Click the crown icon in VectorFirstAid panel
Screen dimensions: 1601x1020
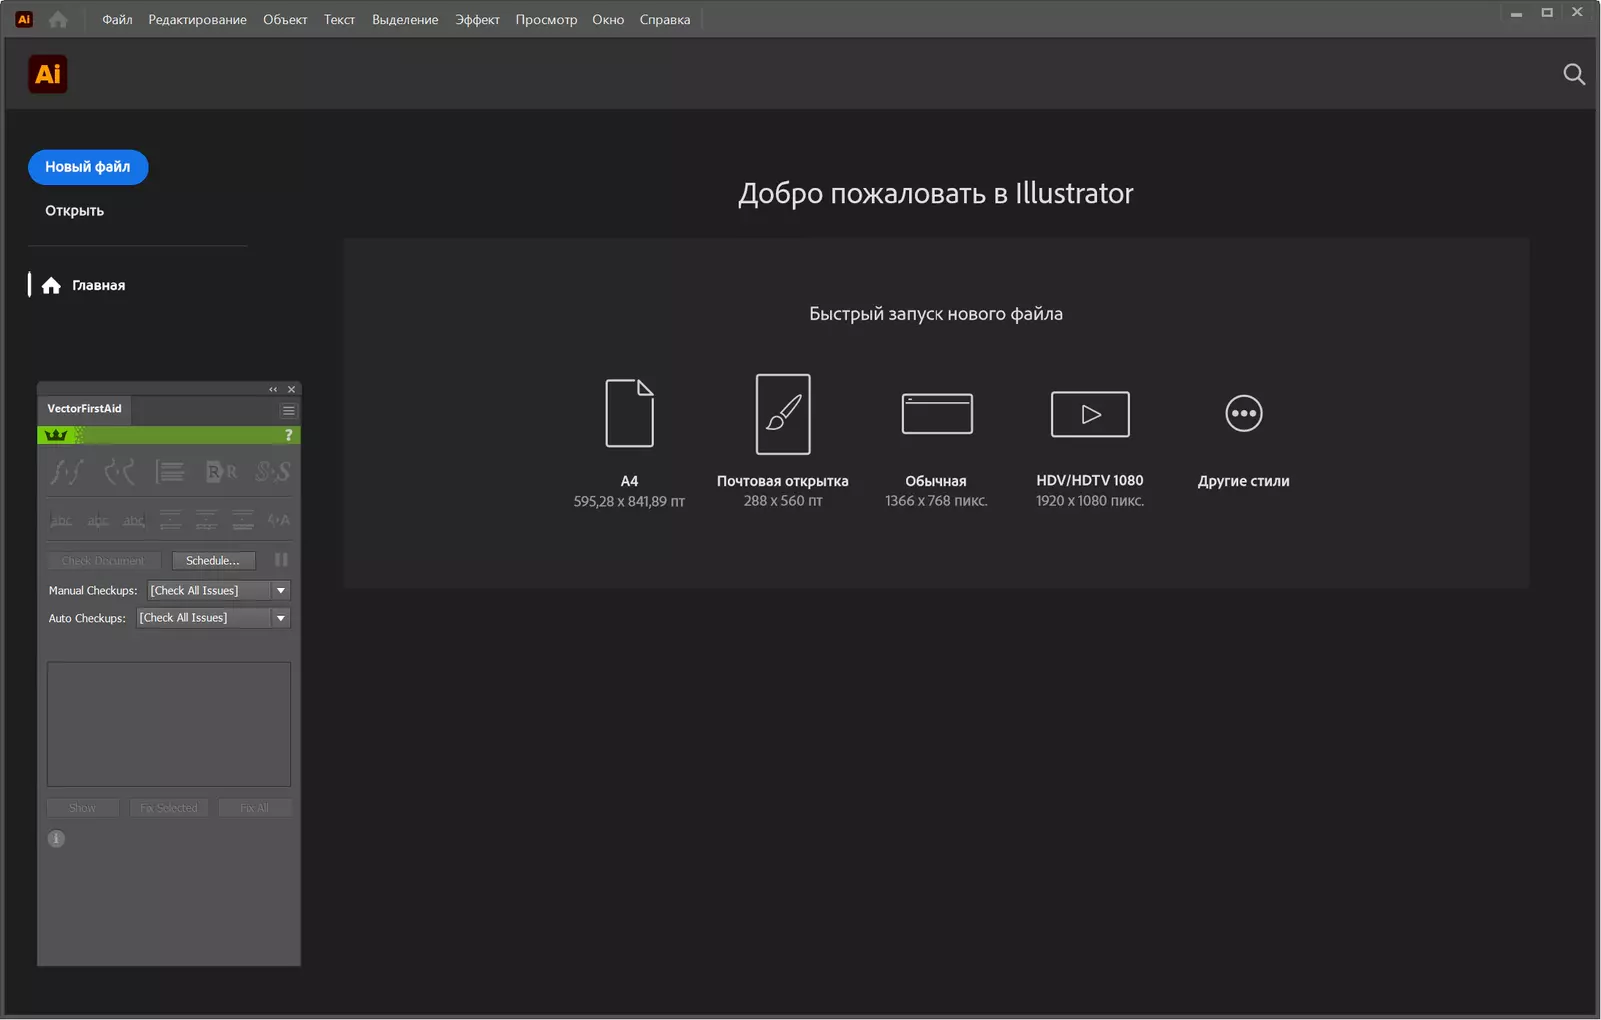(56, 435)
